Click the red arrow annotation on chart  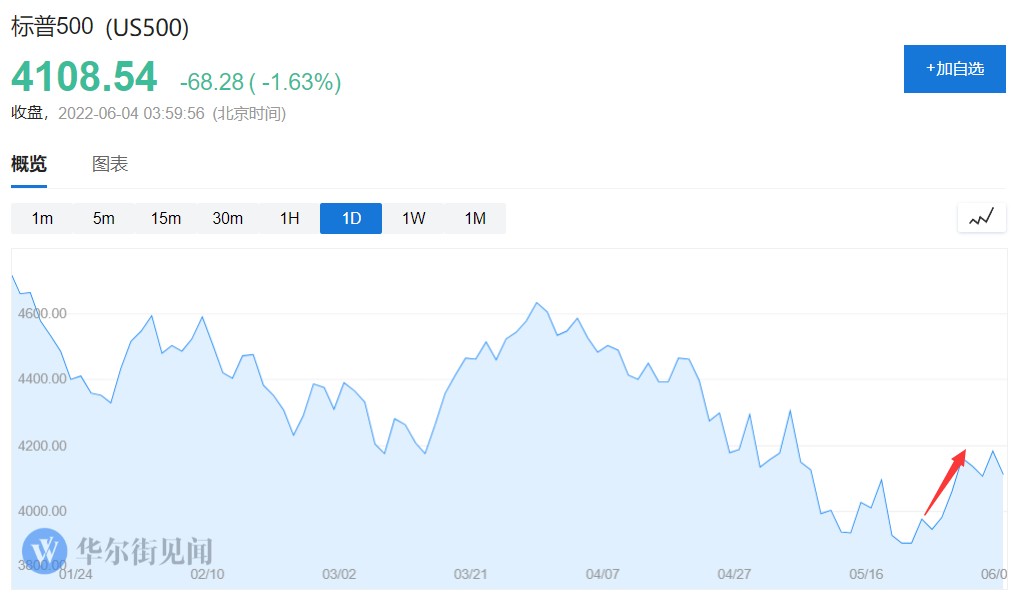click(945, 483)
